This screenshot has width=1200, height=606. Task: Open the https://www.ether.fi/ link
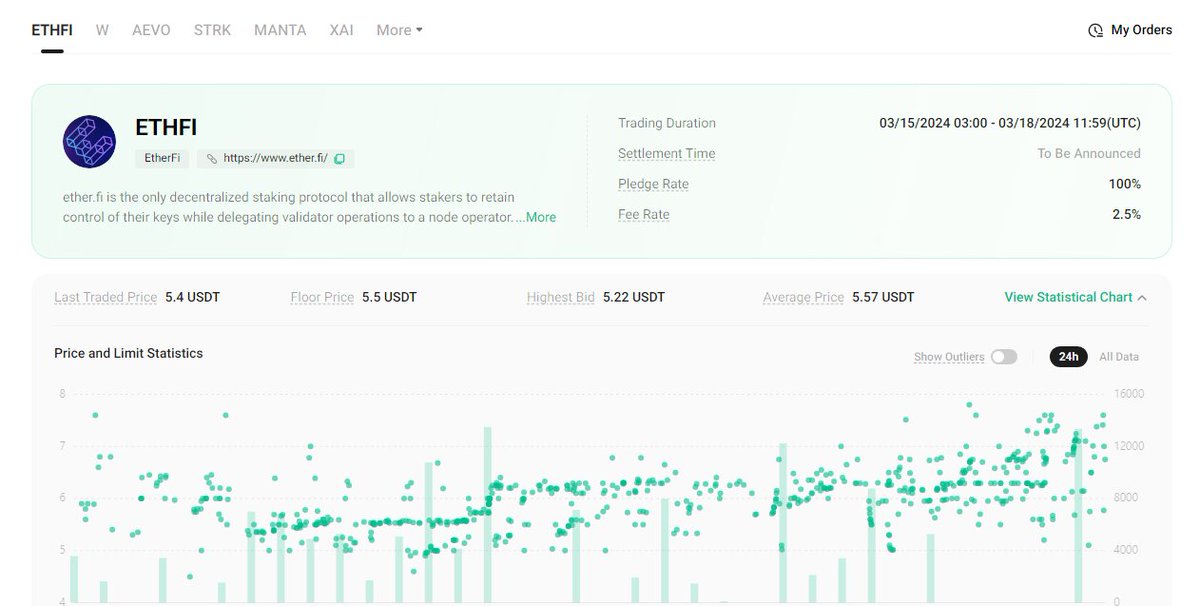click(x=275, y=158)
